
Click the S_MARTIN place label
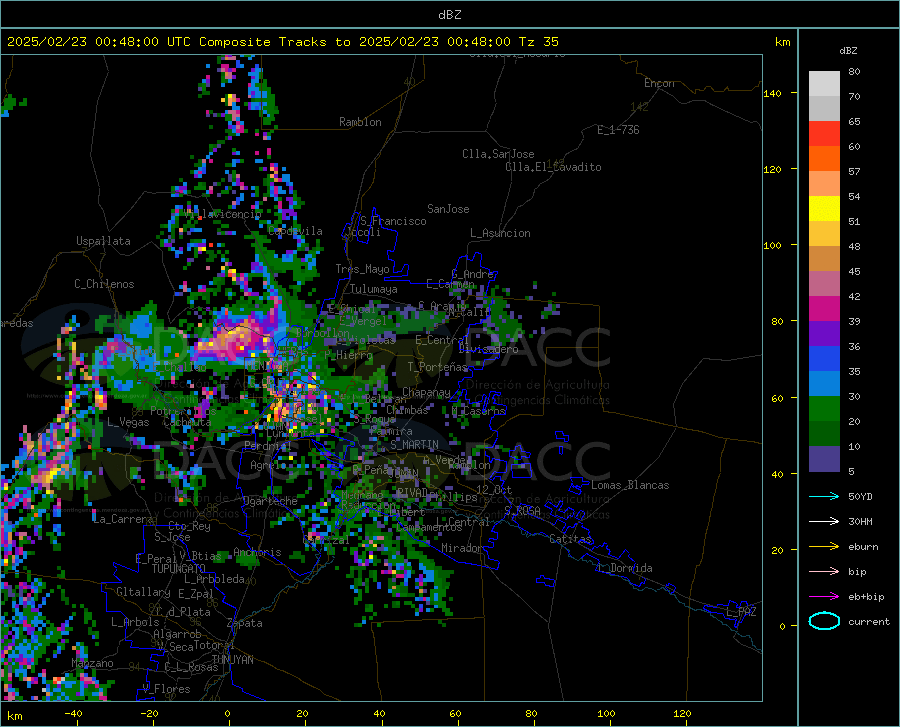point(414,445)
